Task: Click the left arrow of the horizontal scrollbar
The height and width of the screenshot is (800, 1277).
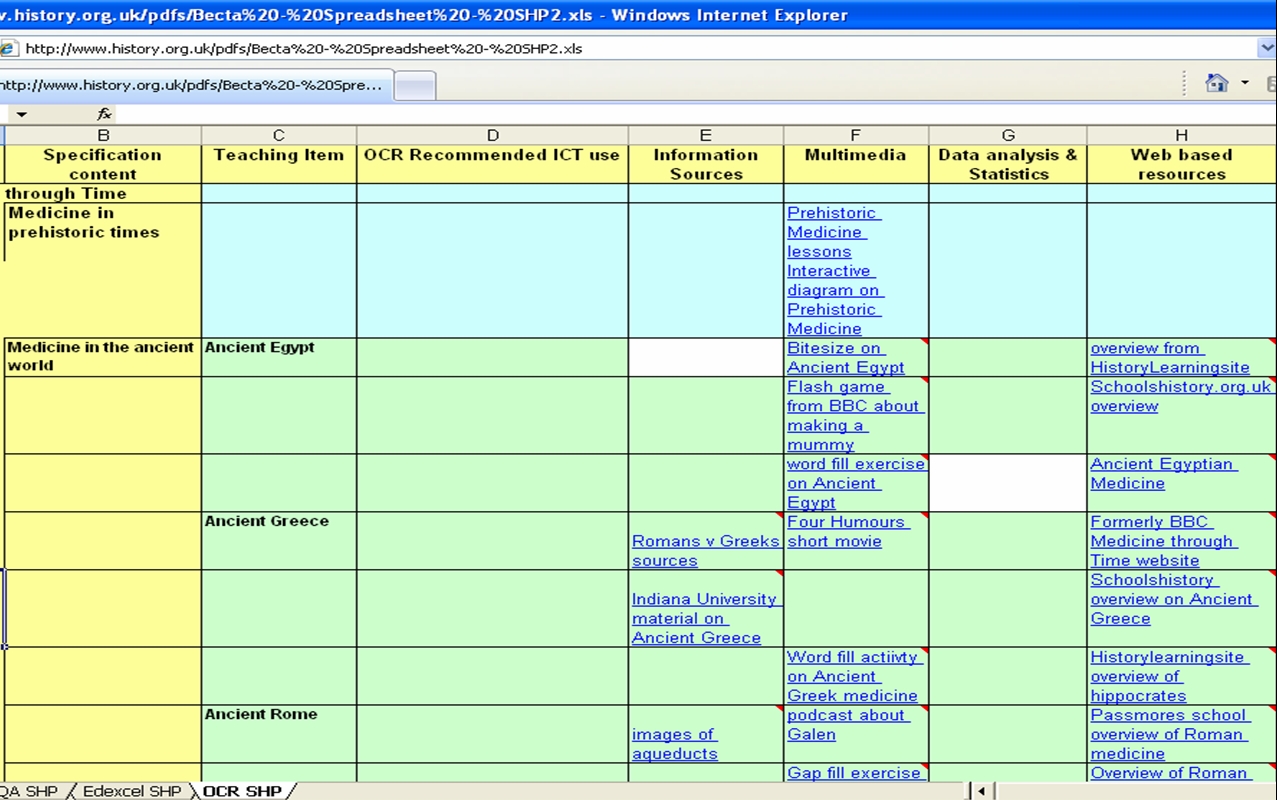Action: pos(981,790)
